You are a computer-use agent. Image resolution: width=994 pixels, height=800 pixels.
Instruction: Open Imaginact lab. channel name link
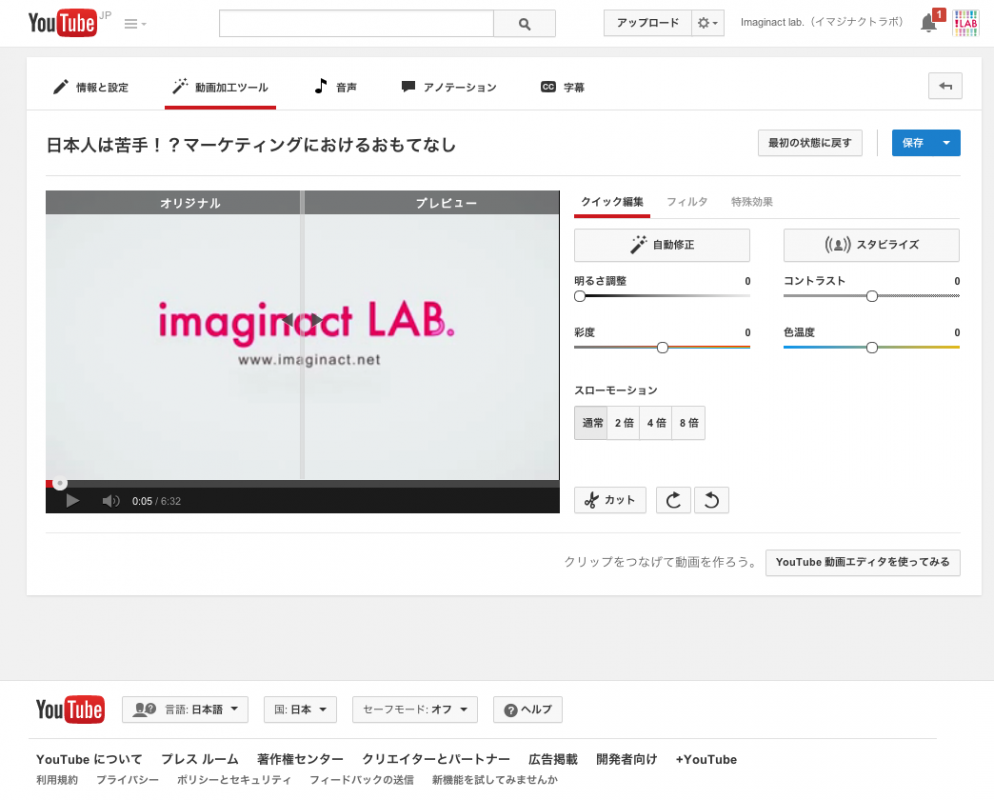point(822,22)
